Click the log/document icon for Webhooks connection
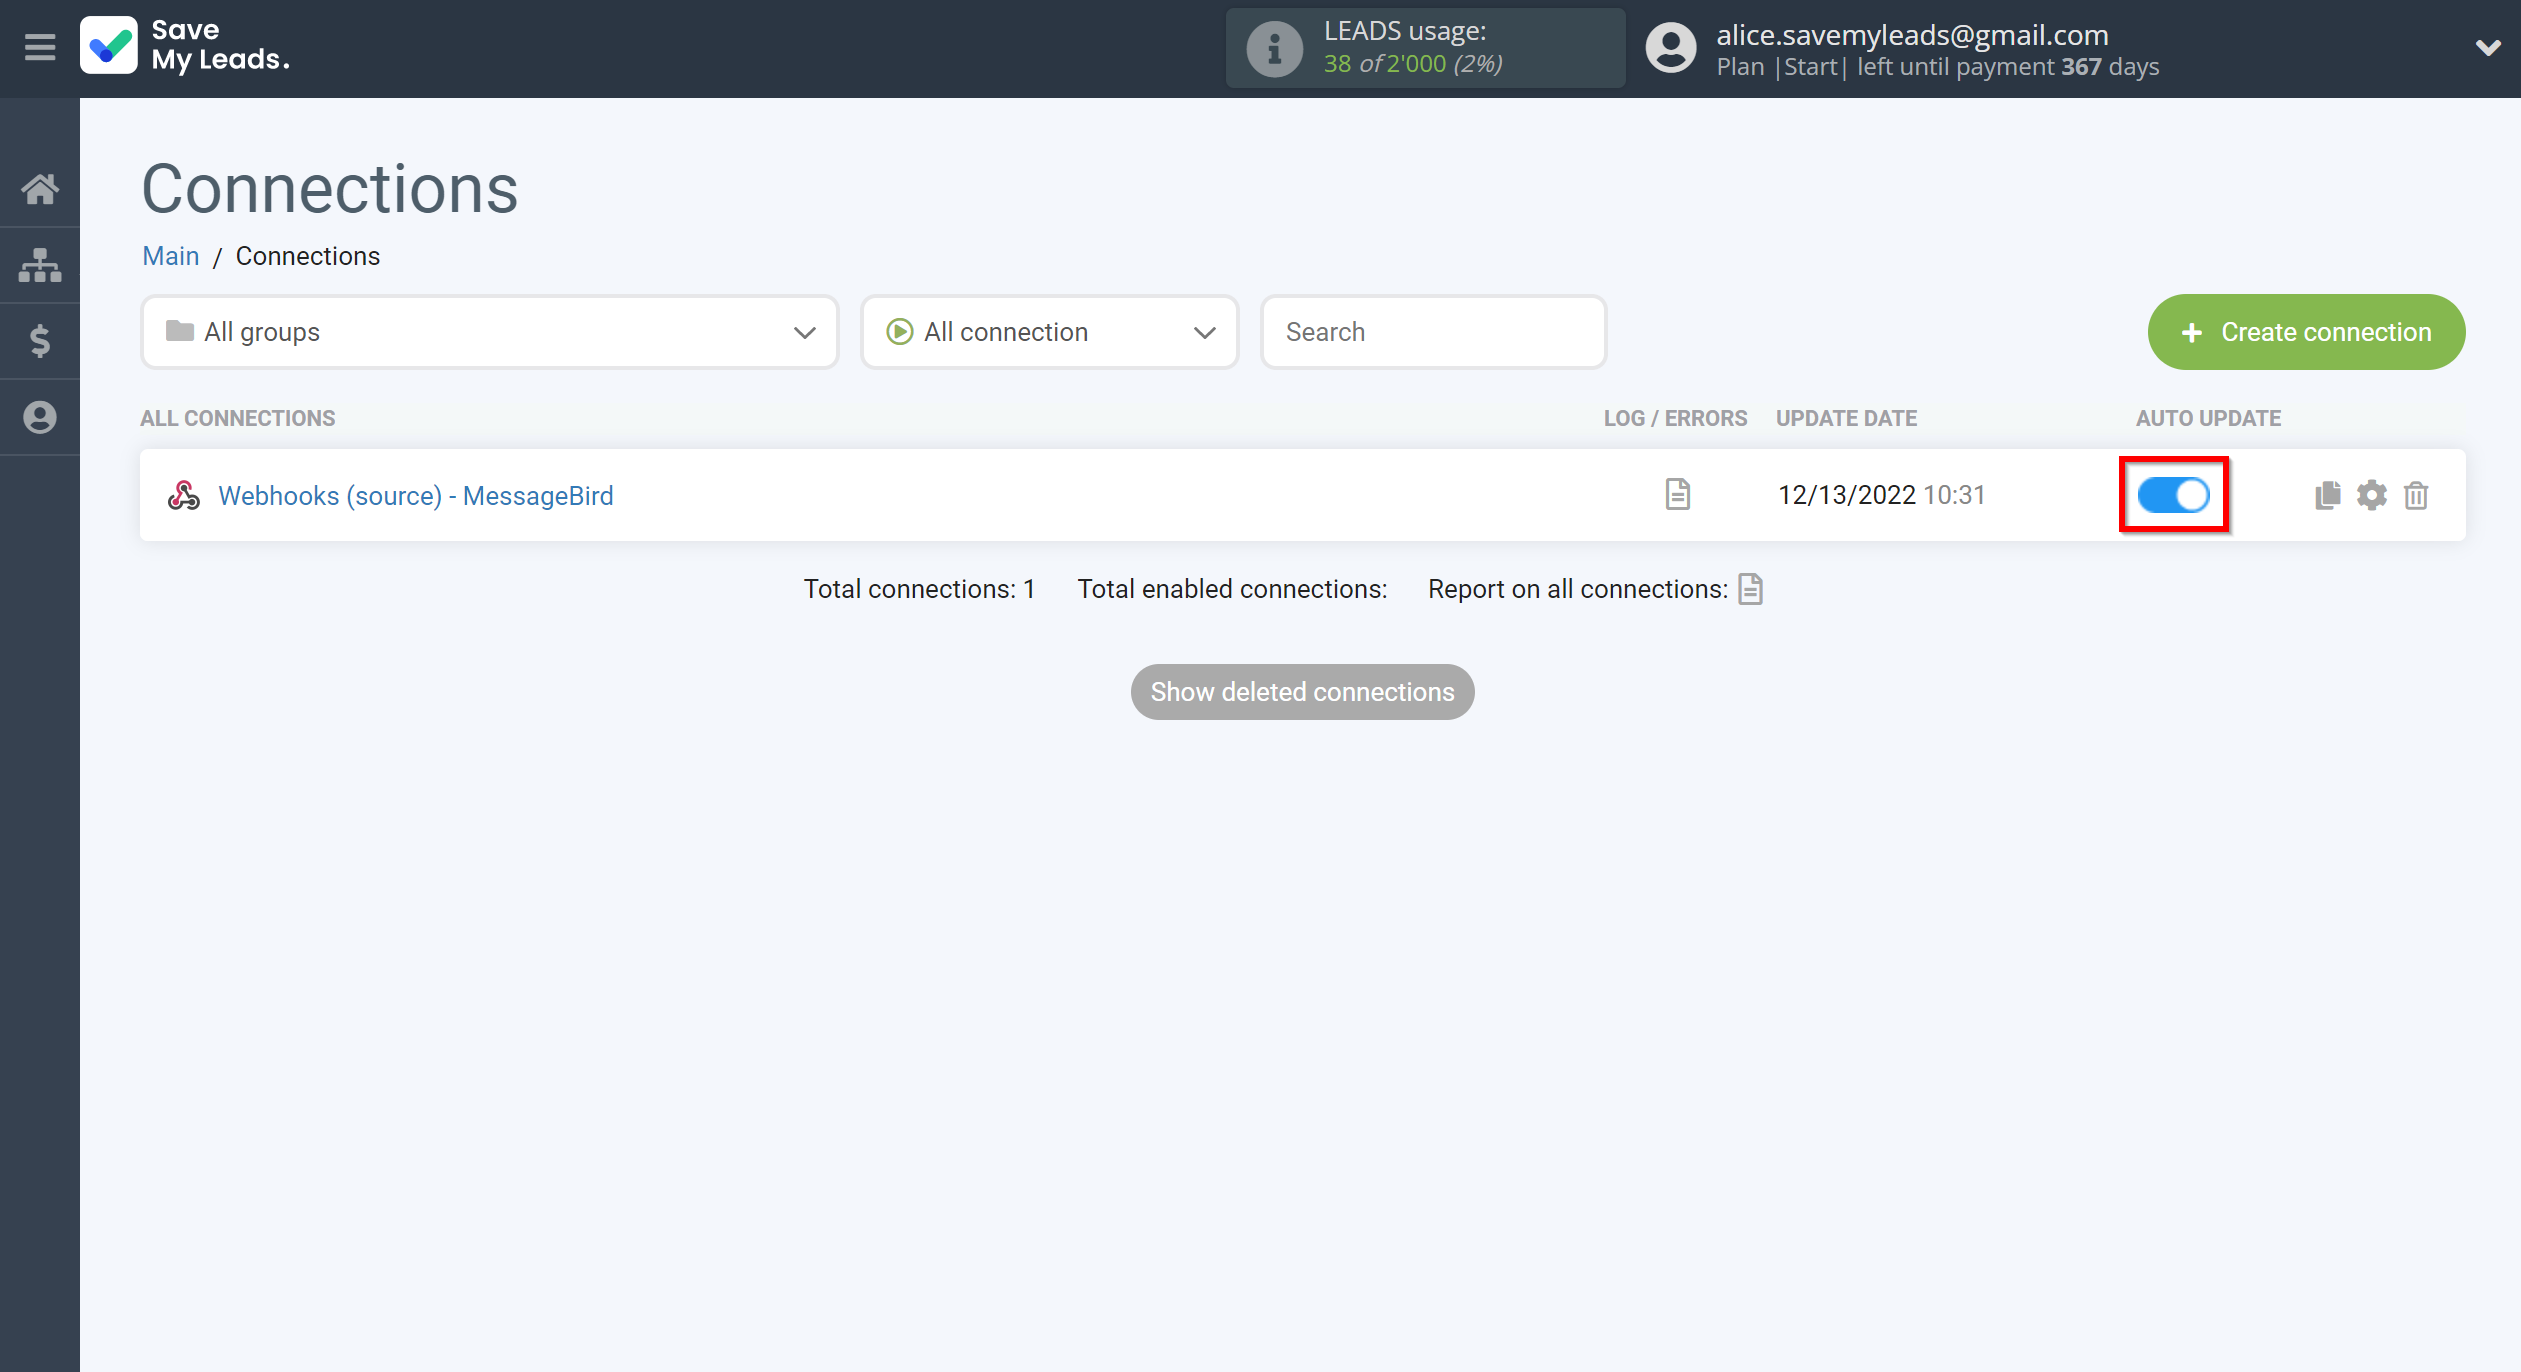 [x=1678, y=495]
